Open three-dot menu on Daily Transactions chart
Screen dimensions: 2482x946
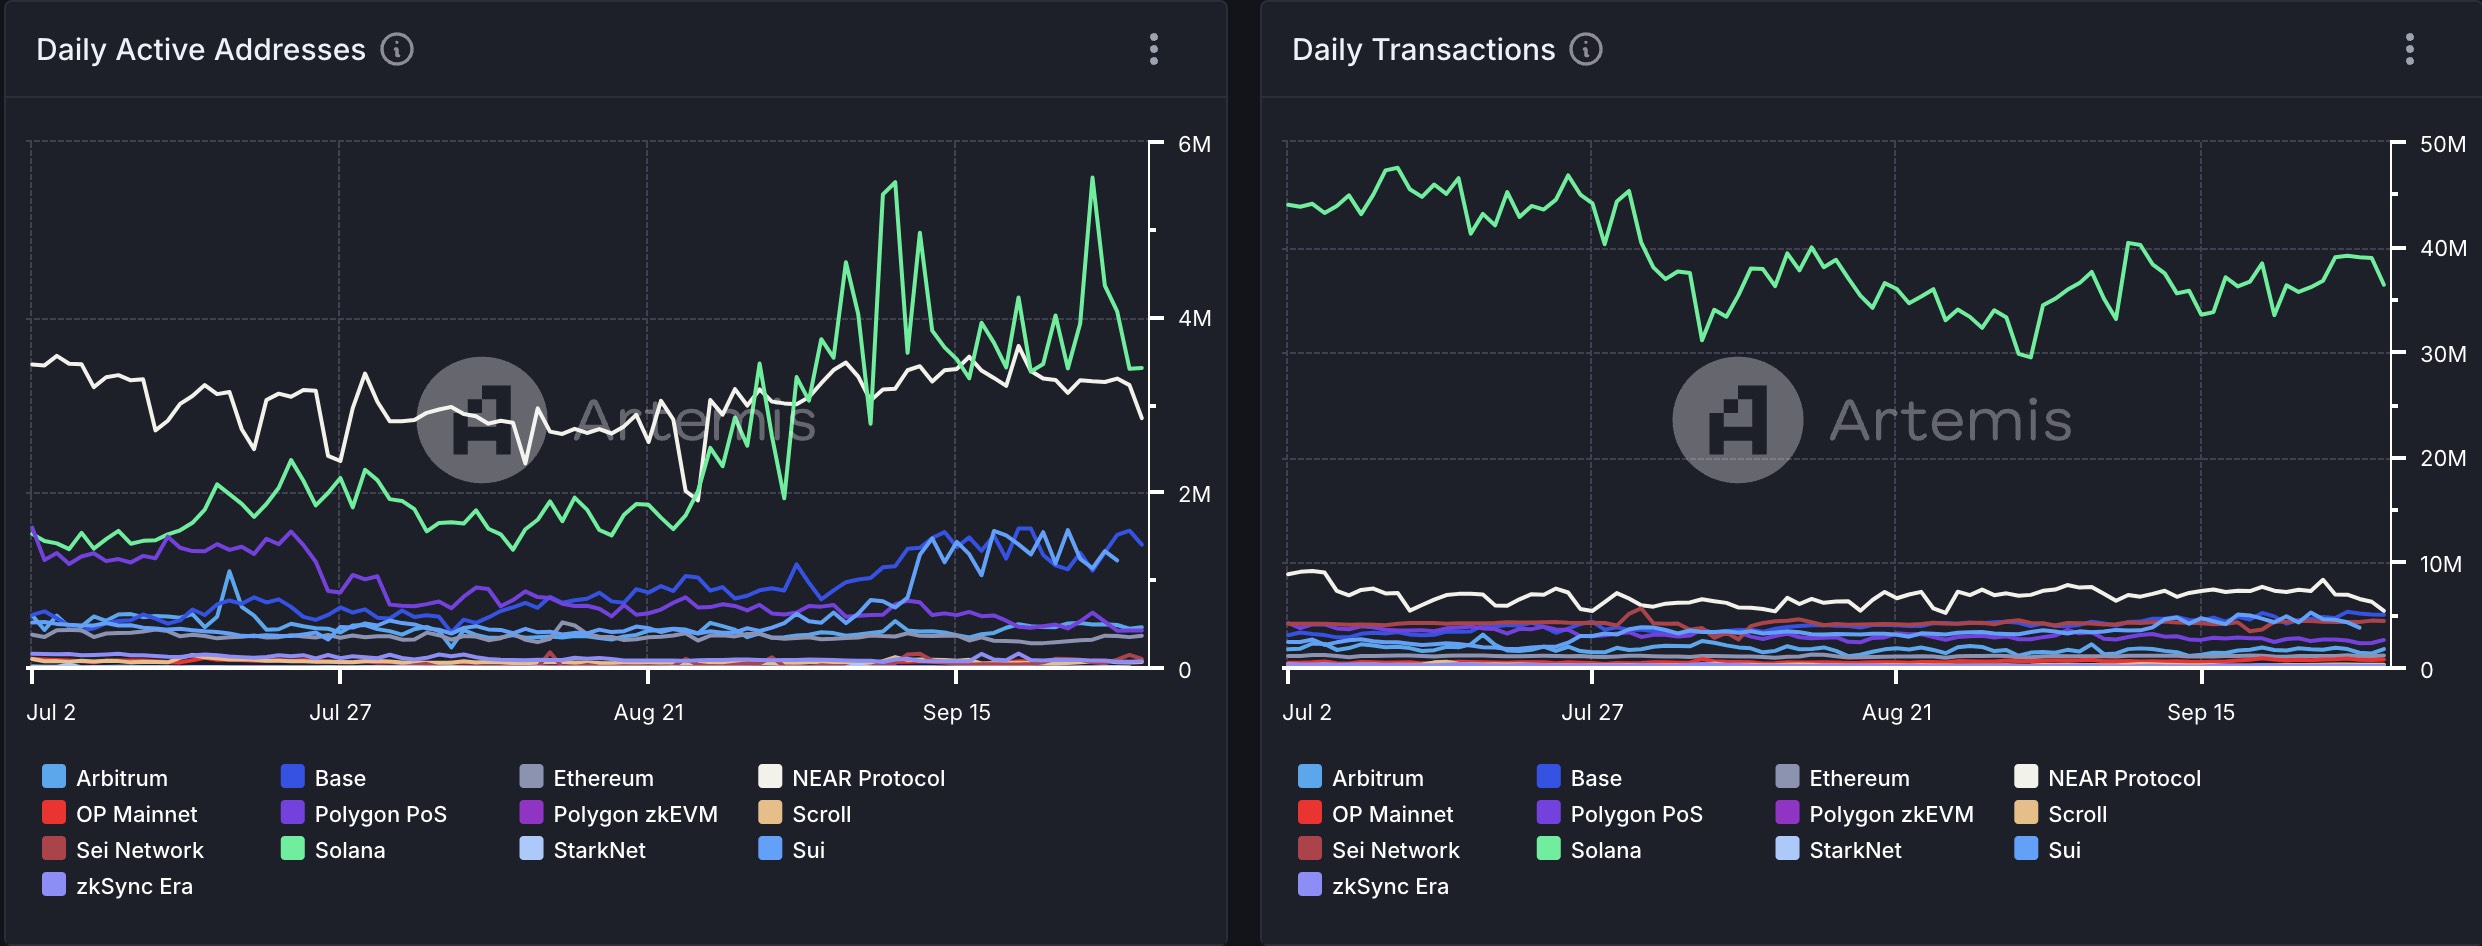pyautogui.click(x=2410, y=49)
